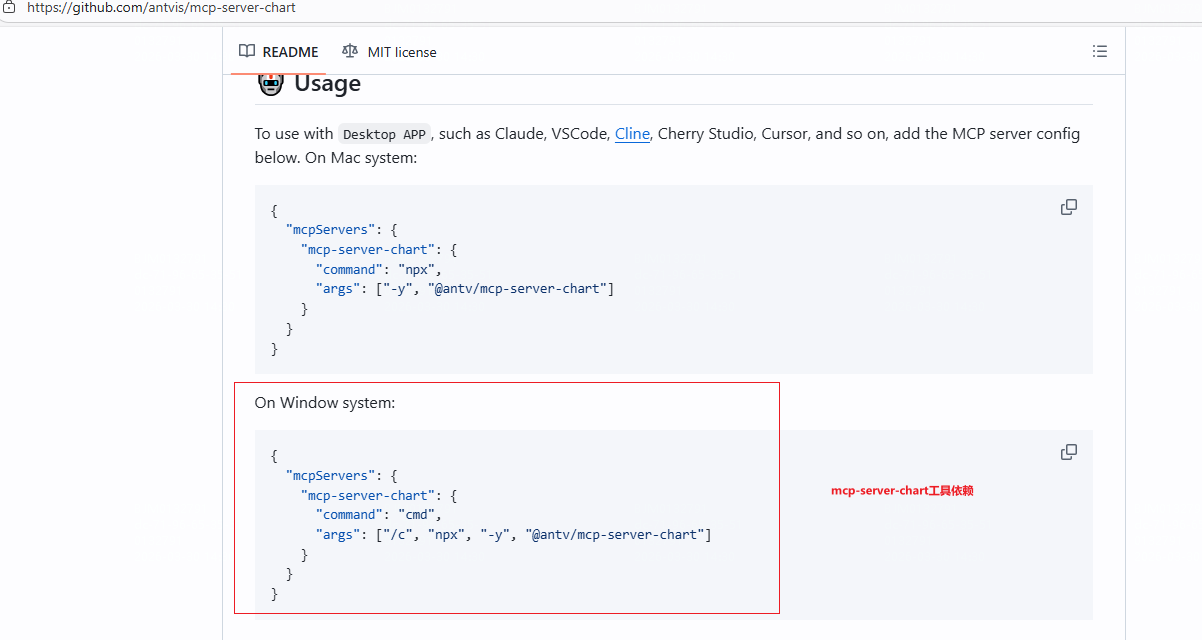Click the args line containing "/c"
Image resolution: width=1202 pixels, height=640 pixels.
[x=514, y=535]
